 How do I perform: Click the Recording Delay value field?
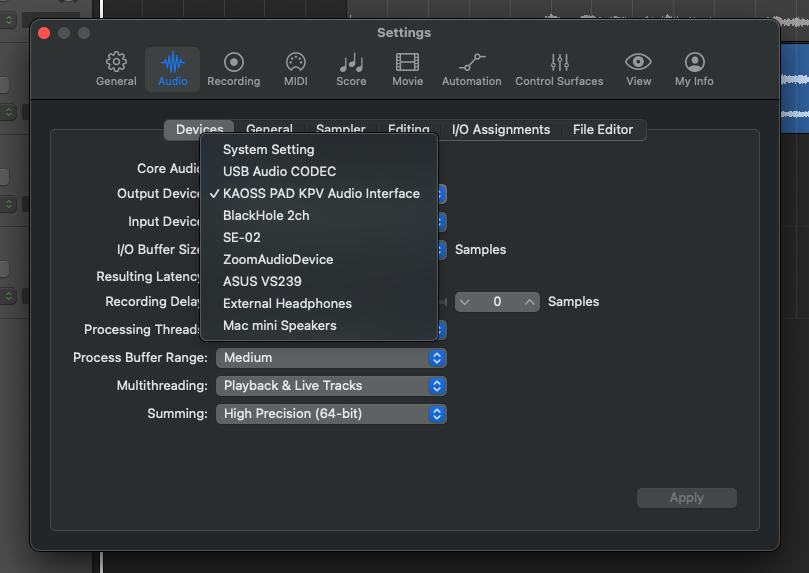click(x=497, y=302)
